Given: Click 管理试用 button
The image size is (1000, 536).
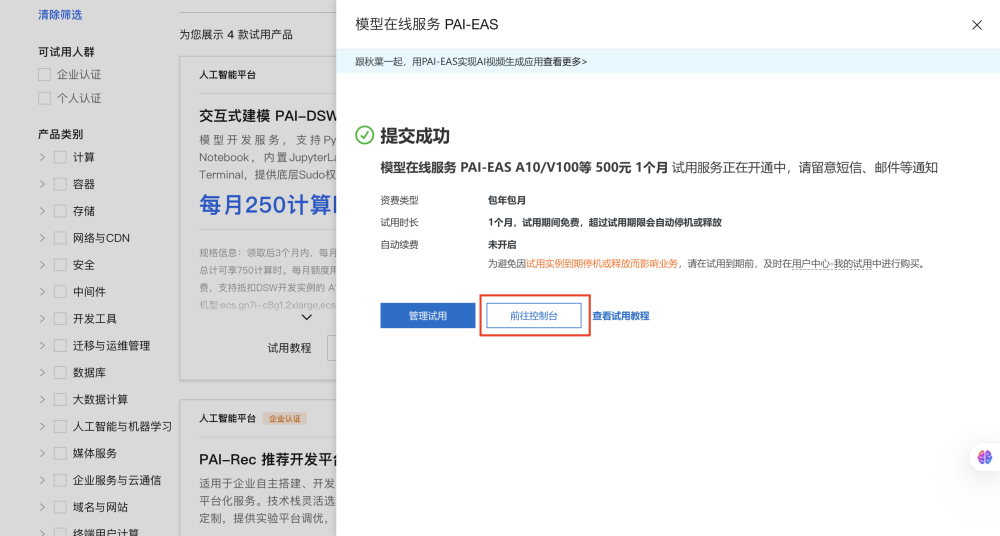Looking at the screenshot, I should pyautogui.click(x=427, y=316).
